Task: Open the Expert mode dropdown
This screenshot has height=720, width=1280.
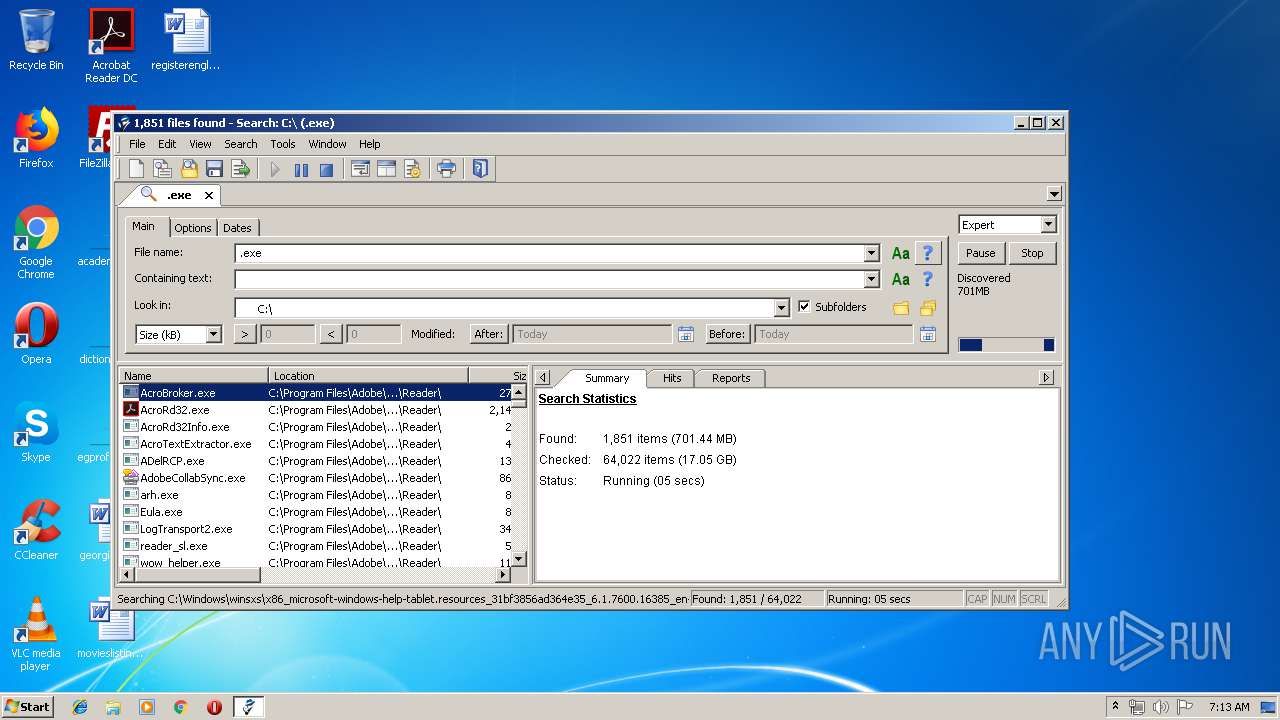Action: (x=1048, y=225)
